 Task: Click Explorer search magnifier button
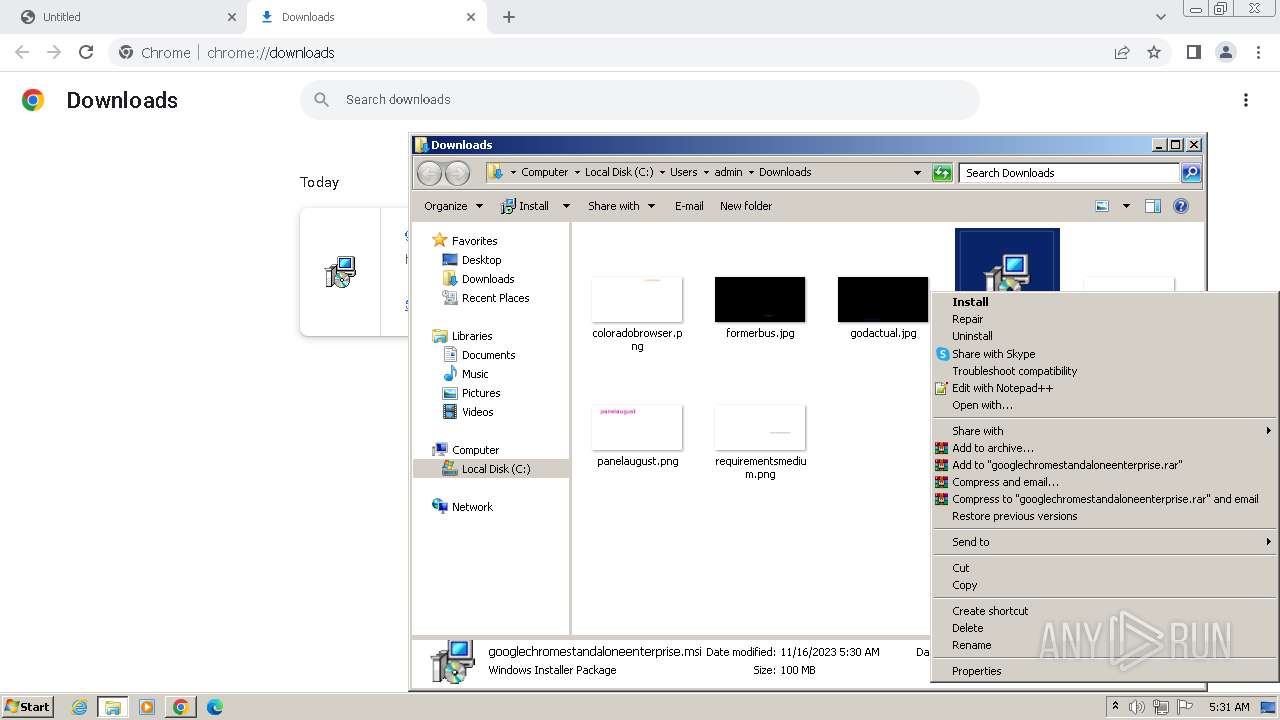click(1190, 173)
